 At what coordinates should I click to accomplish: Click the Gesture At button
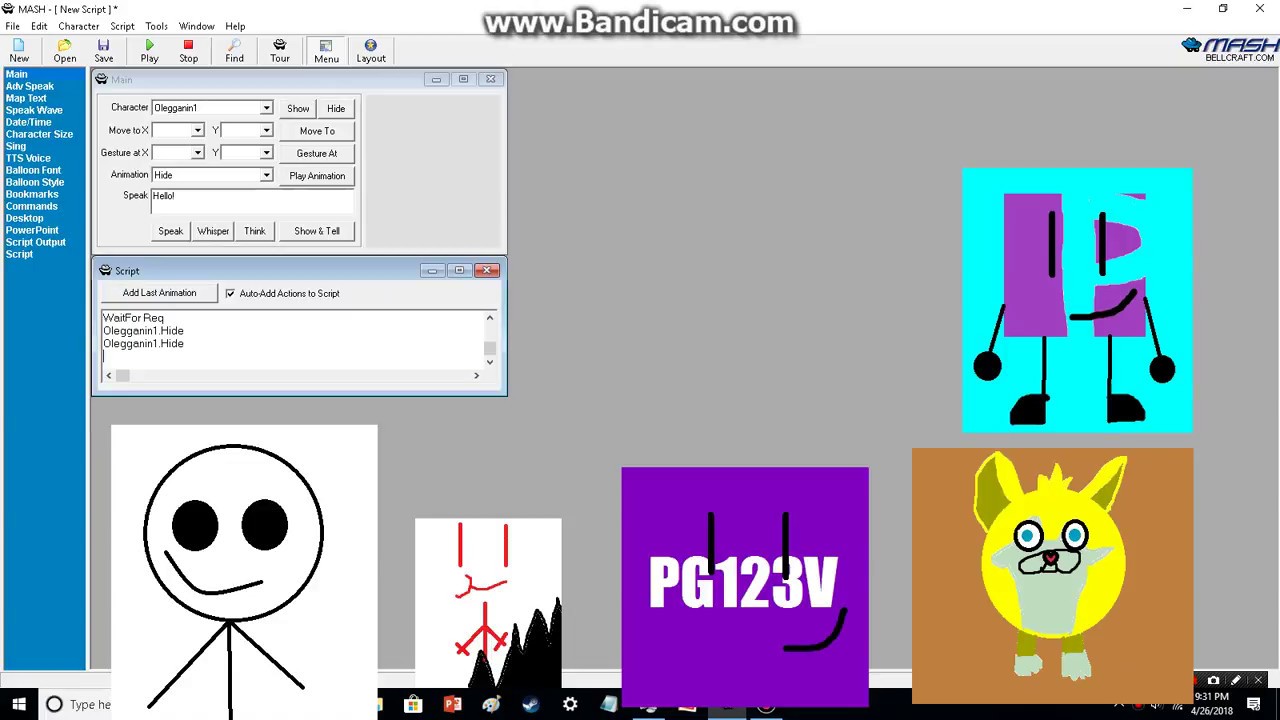pyautogui.click(x=317, y=153)
